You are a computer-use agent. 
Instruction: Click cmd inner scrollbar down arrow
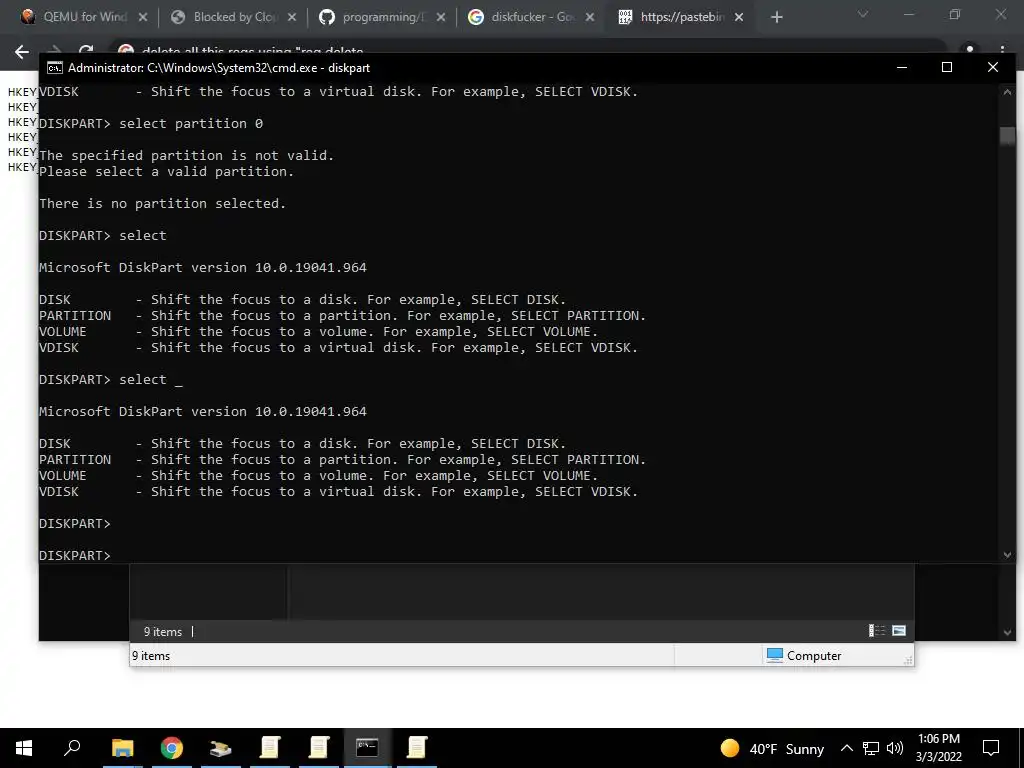click(x=1007, y=555)
